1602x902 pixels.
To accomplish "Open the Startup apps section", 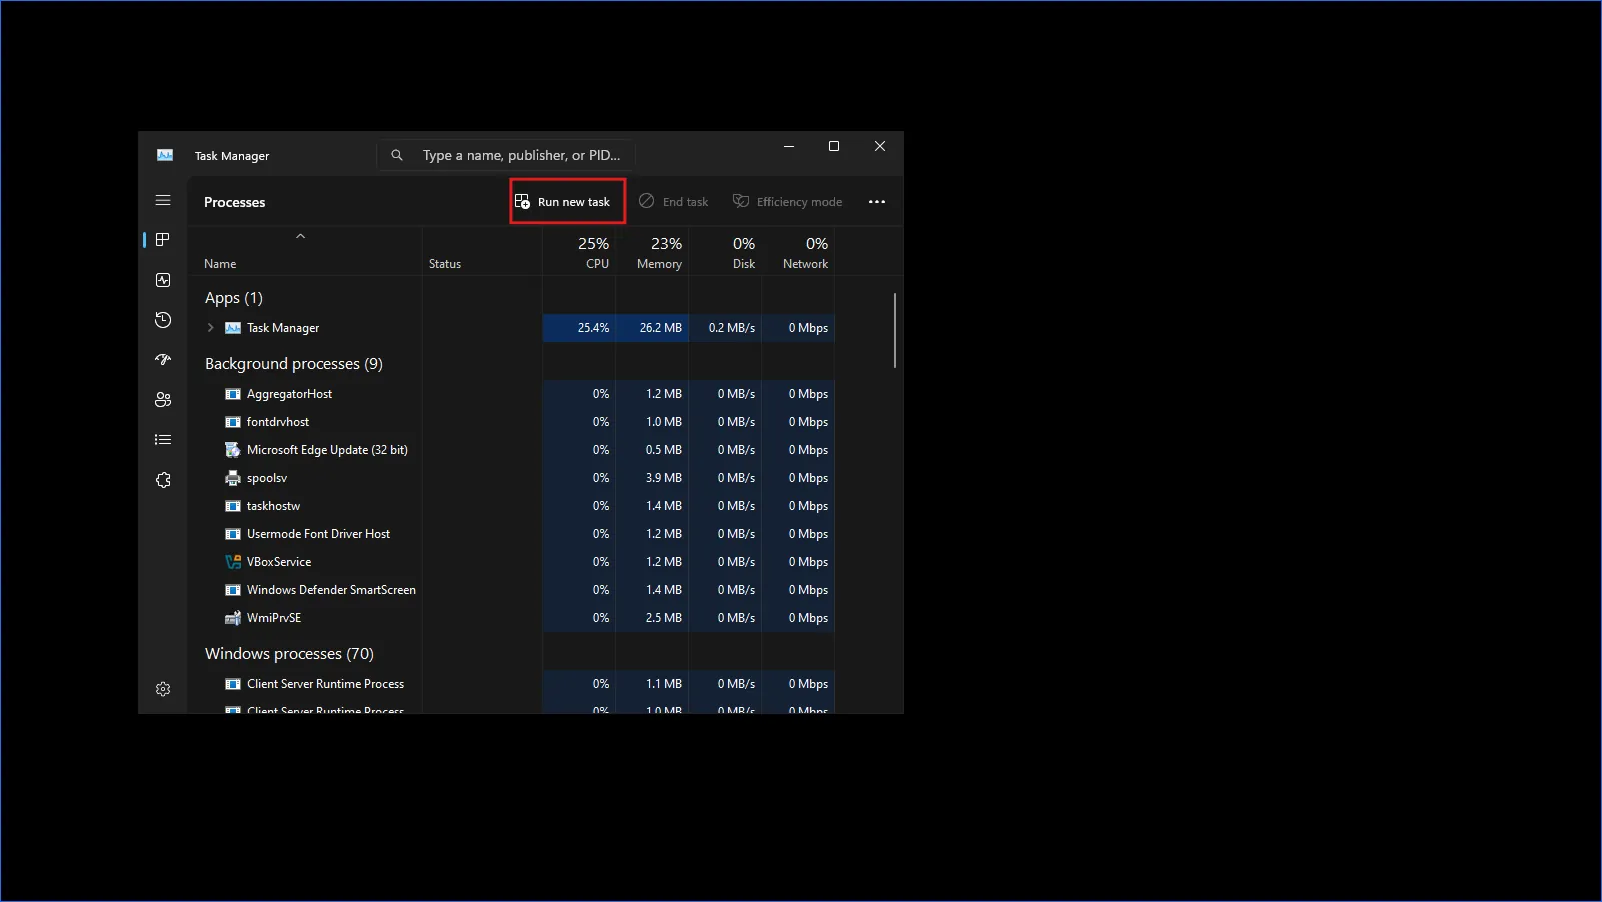I will pos(163,360).
